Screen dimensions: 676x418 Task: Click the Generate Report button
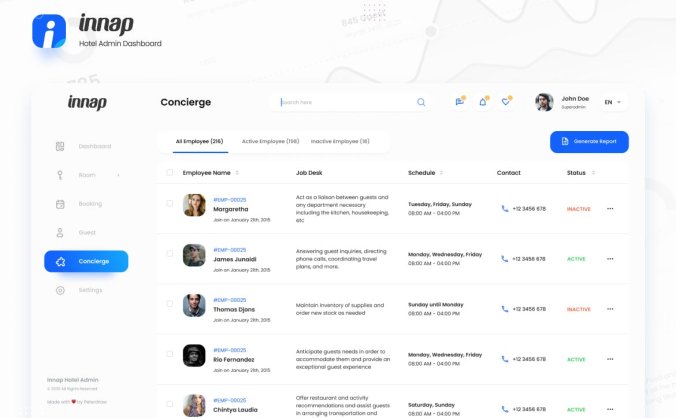pyautogui.click(x=589, y=142)
